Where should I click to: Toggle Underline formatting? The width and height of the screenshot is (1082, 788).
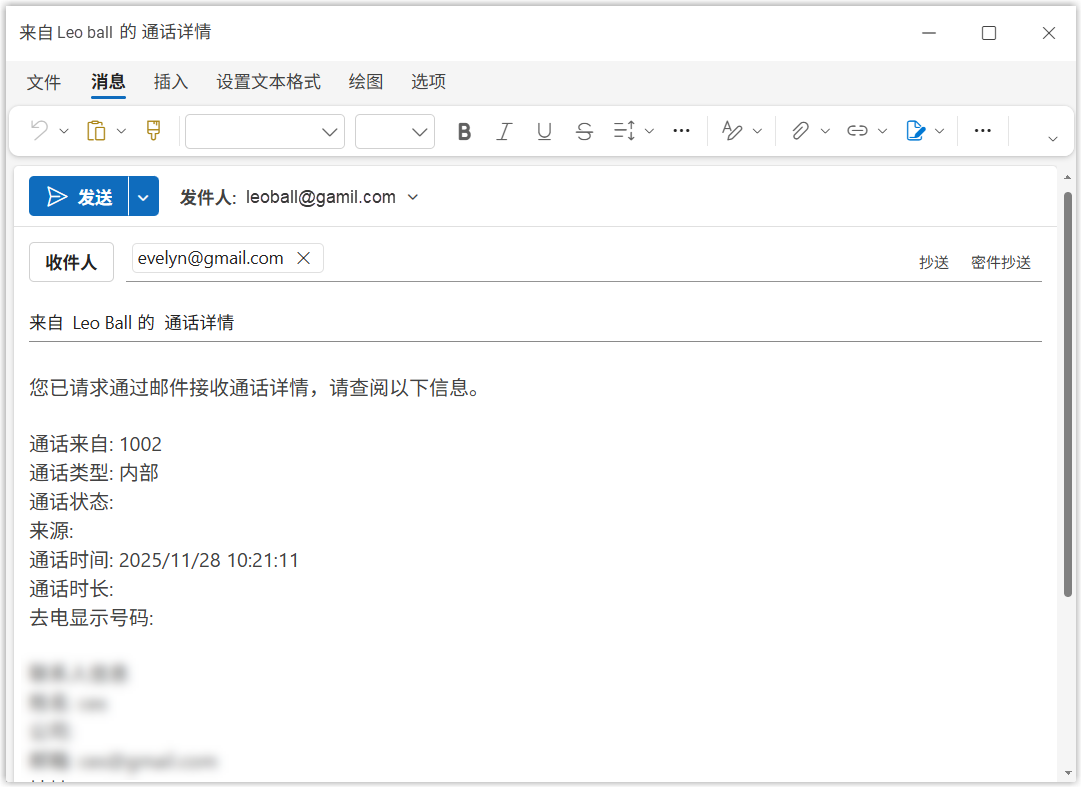[x=544, y=131]
